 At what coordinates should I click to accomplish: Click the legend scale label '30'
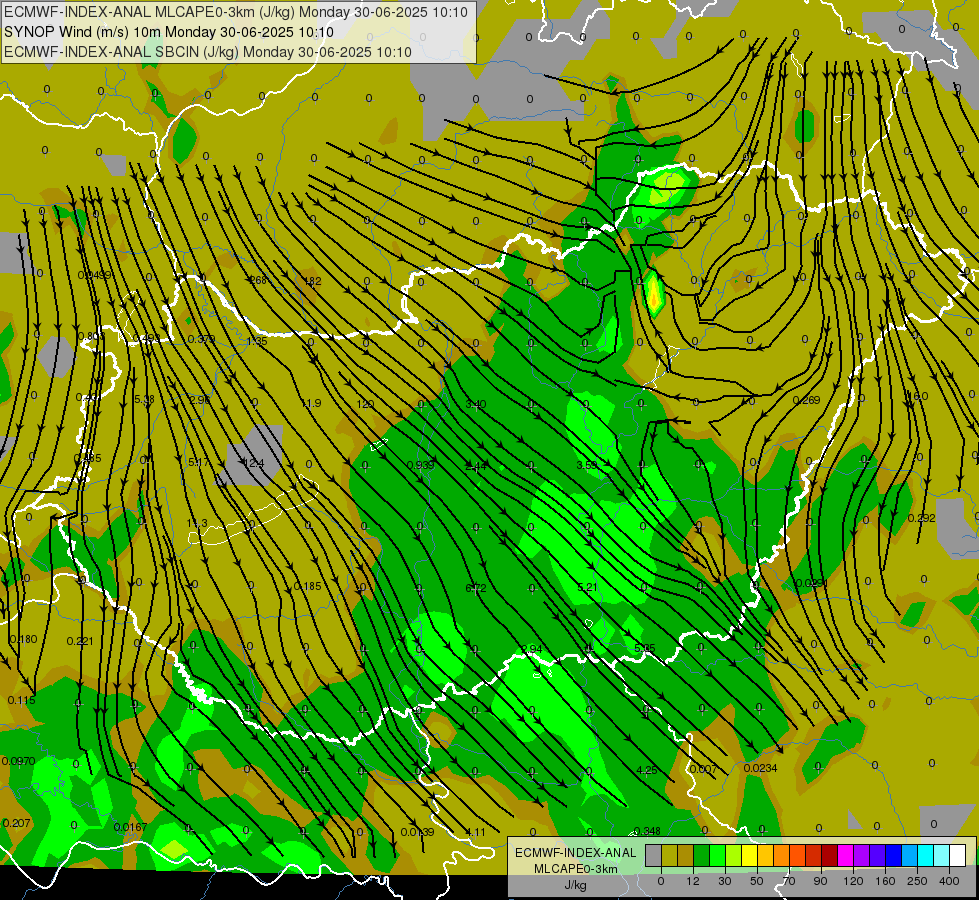pyautogui.click(x=724, y=881)
